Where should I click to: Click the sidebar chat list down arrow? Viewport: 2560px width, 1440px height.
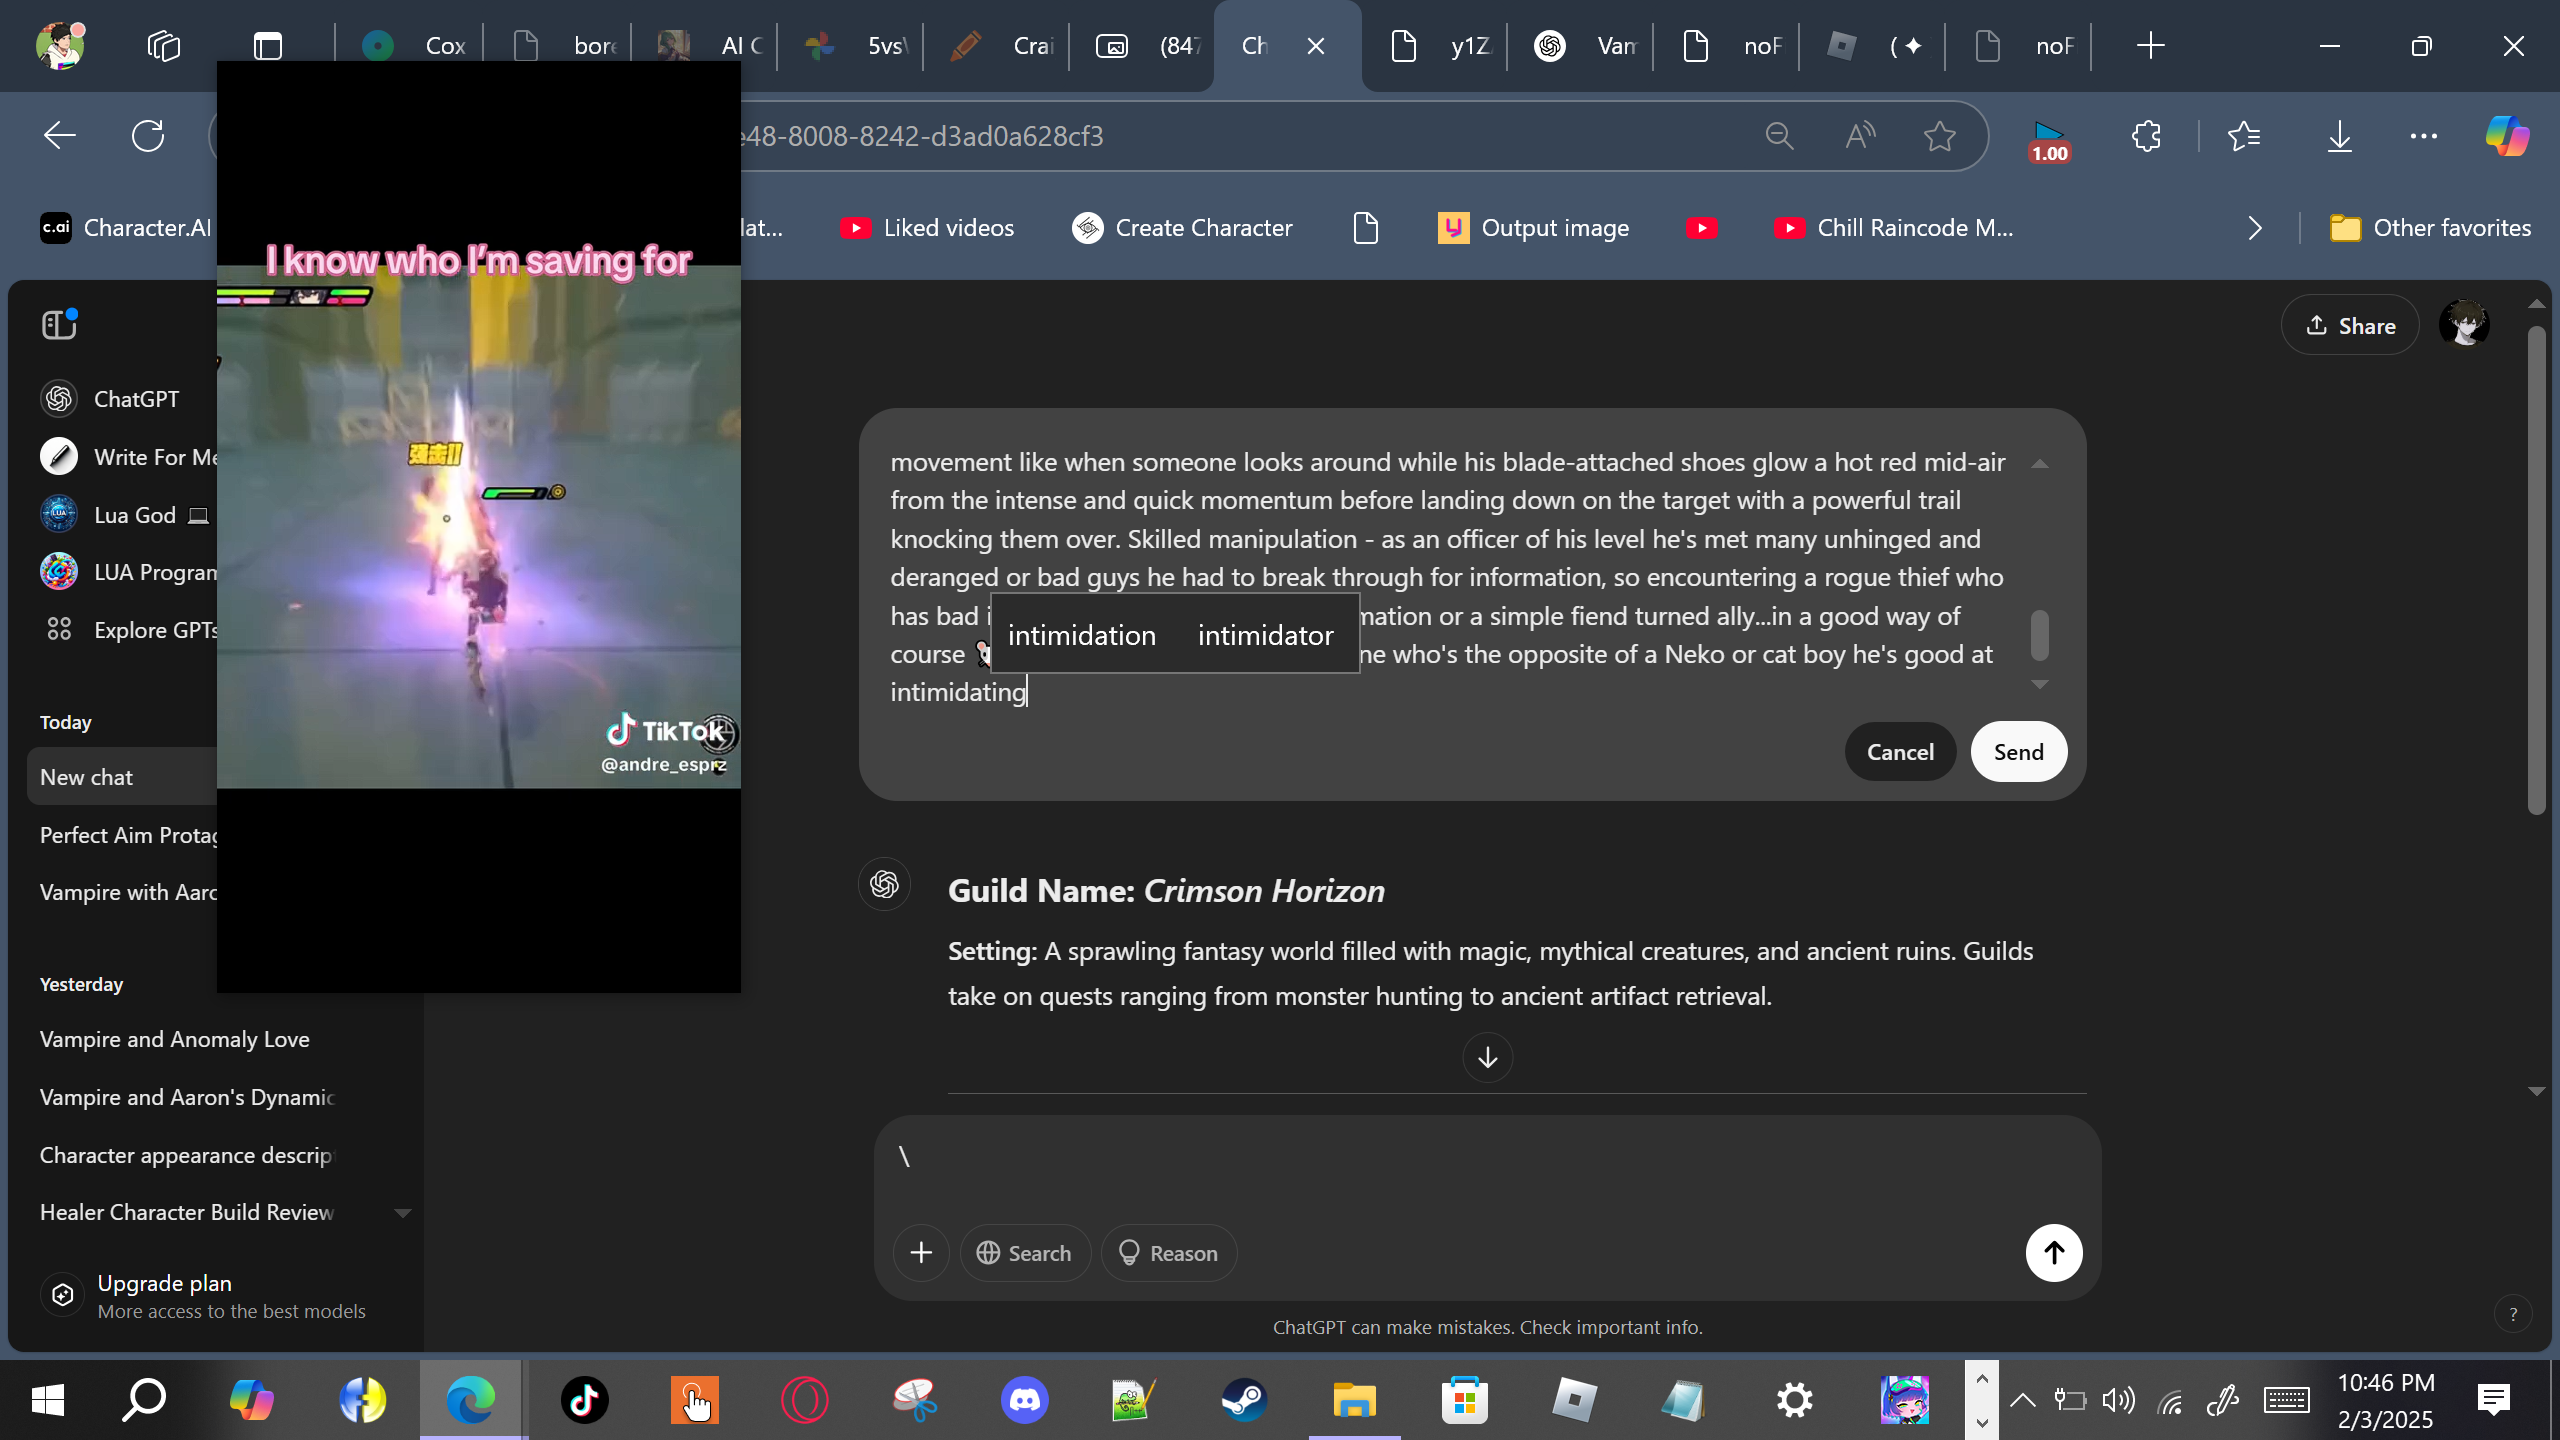coord(403,1213)
